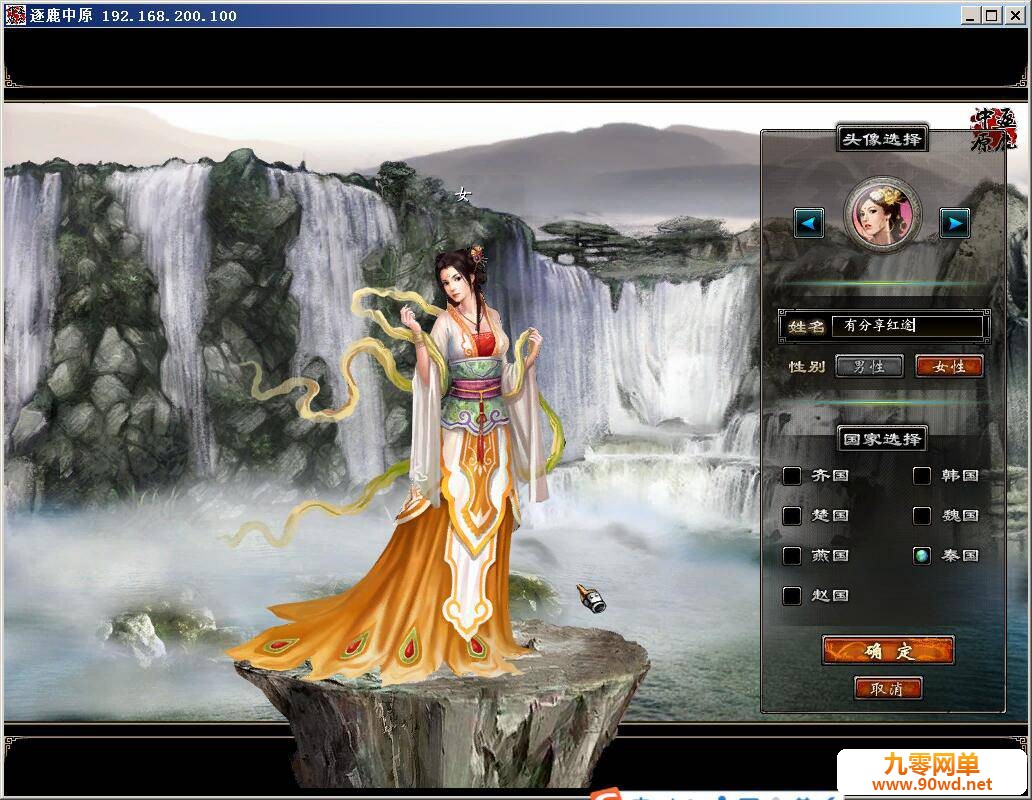Screen dimensions: 1032x800
Task: Click the 女 label above the character
Action: [x=464, y=194]
